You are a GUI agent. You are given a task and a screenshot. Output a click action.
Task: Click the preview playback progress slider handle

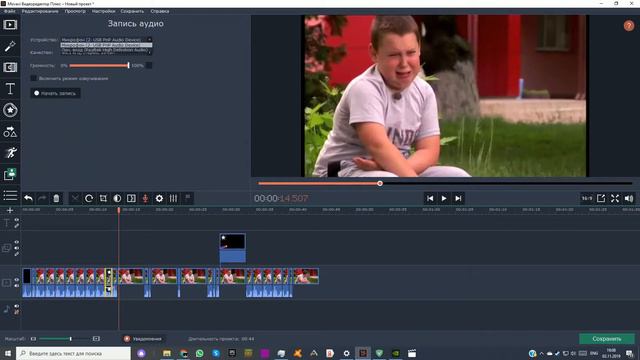[x=380, y=183]
